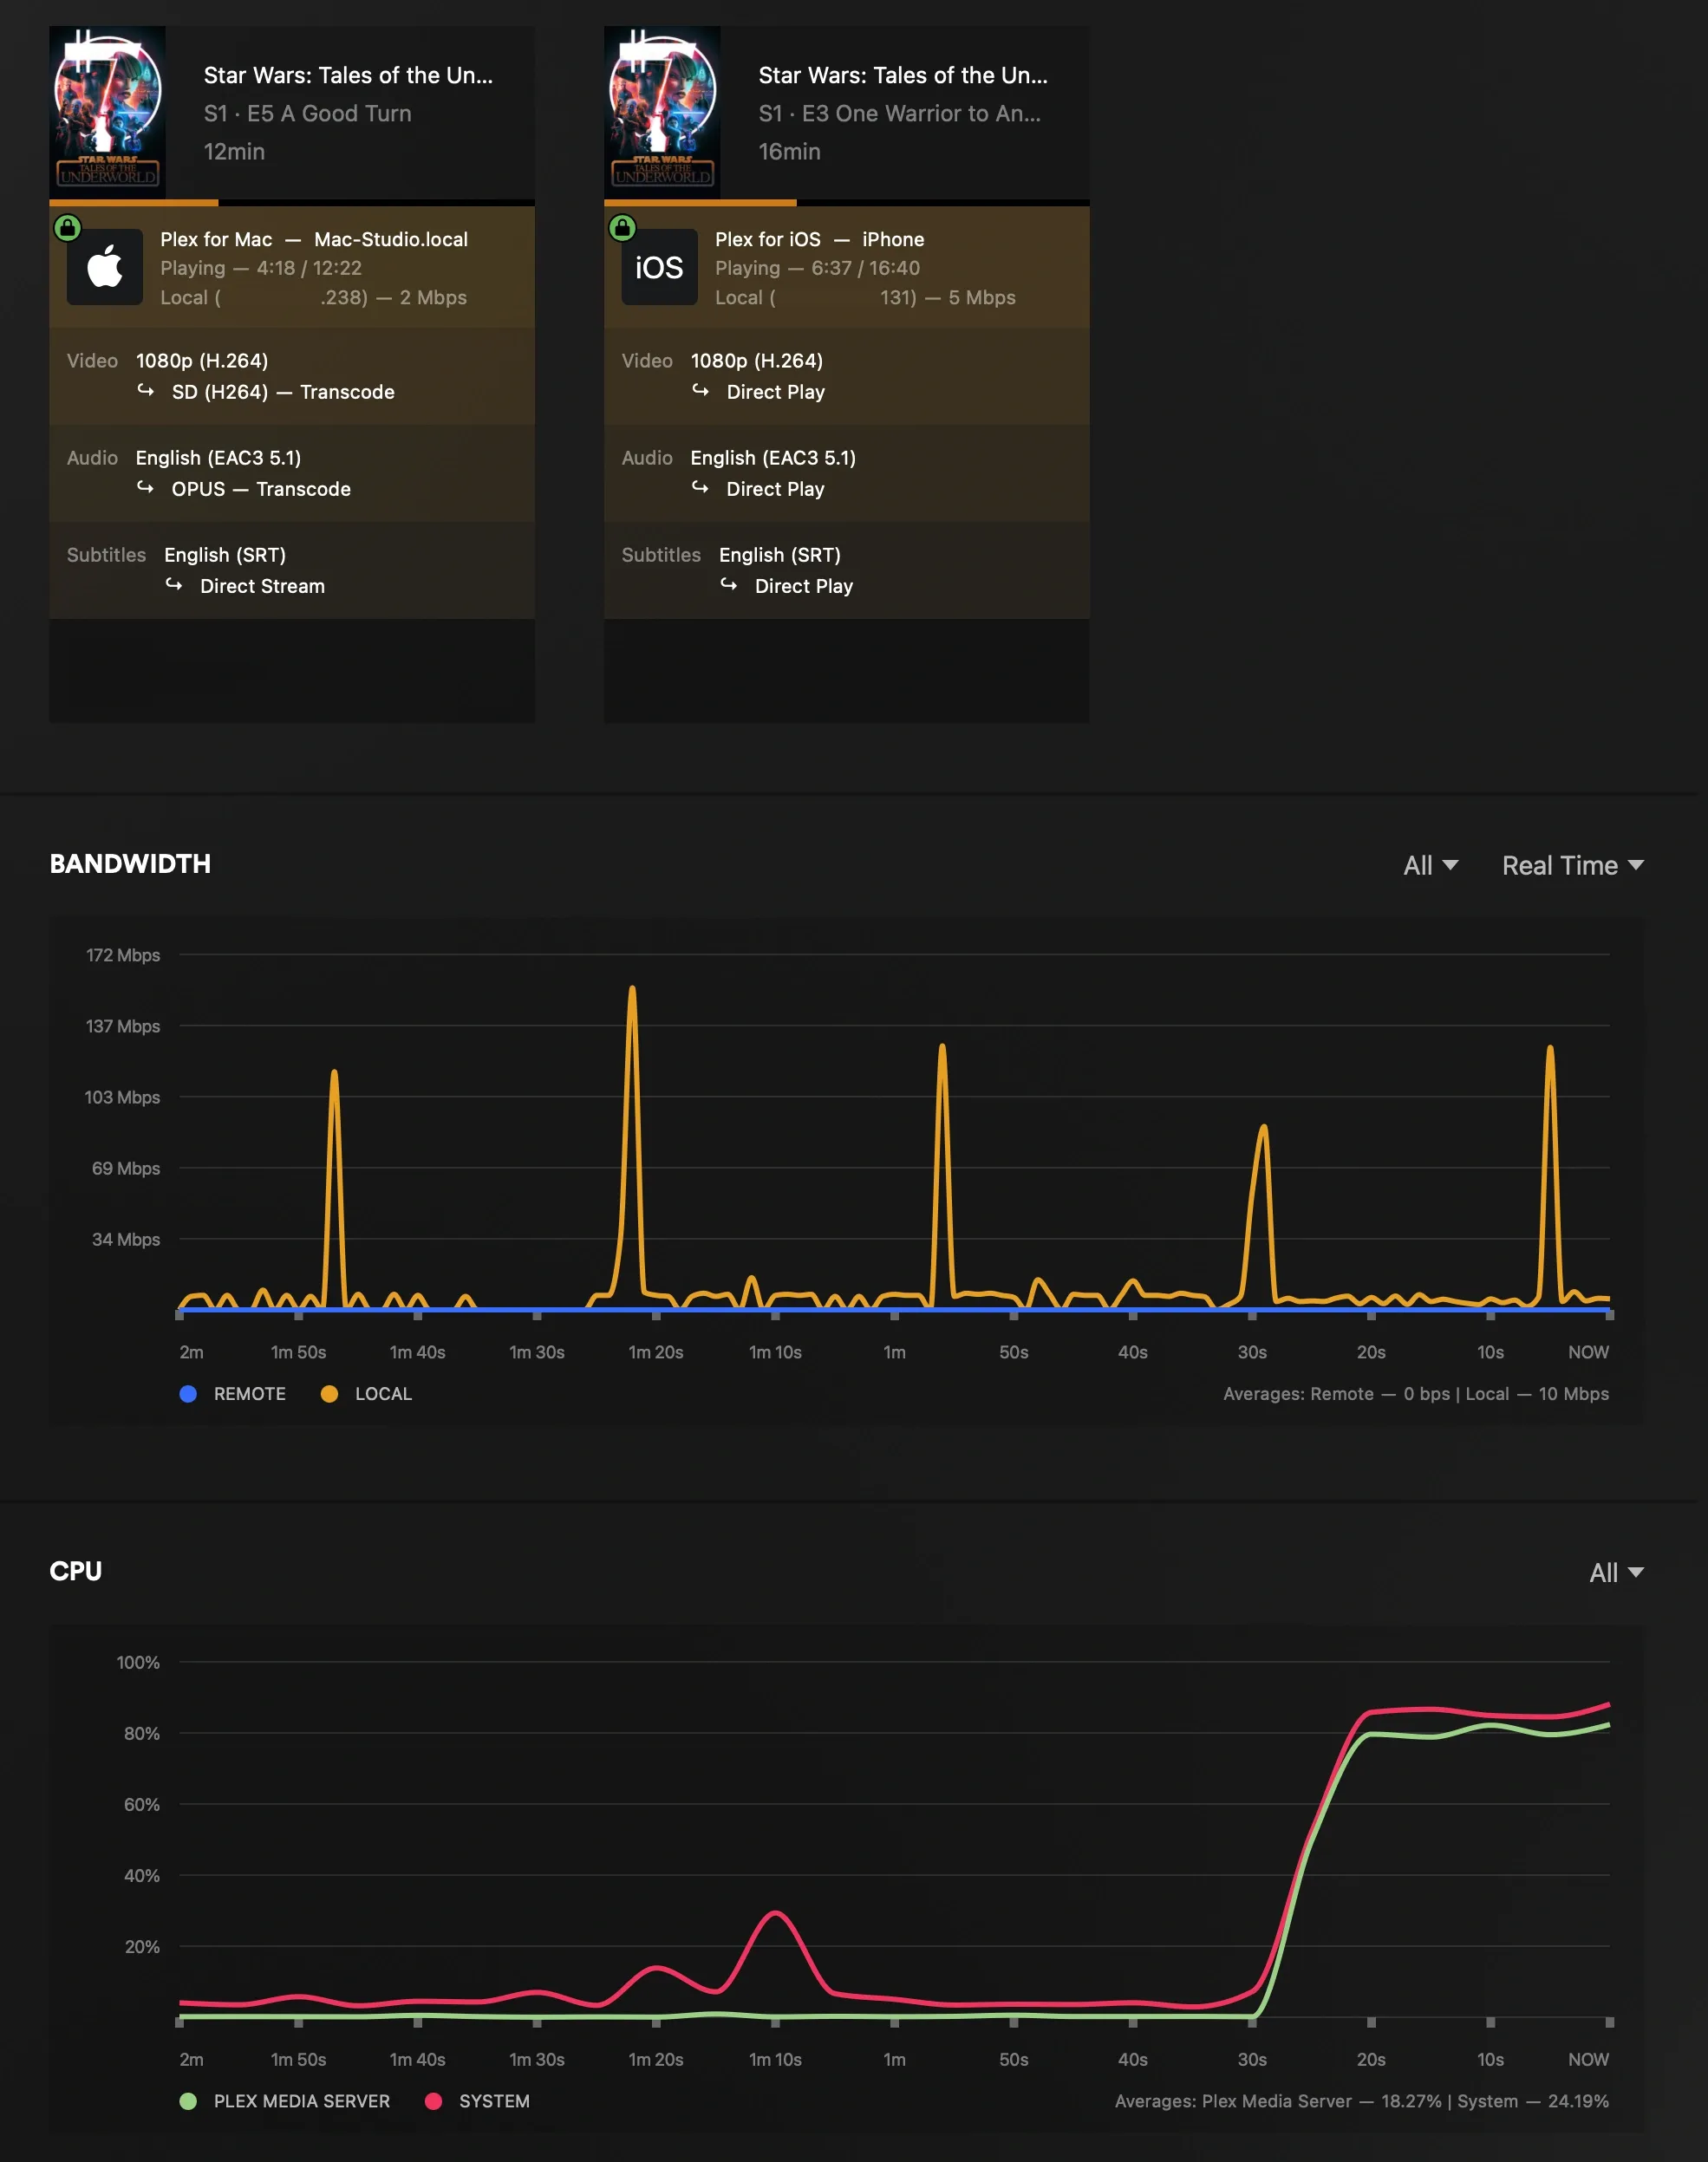Click Direct Play arrow icon under iPhone audio
Screen dimensions: 1708x2162
coord(701,488)
